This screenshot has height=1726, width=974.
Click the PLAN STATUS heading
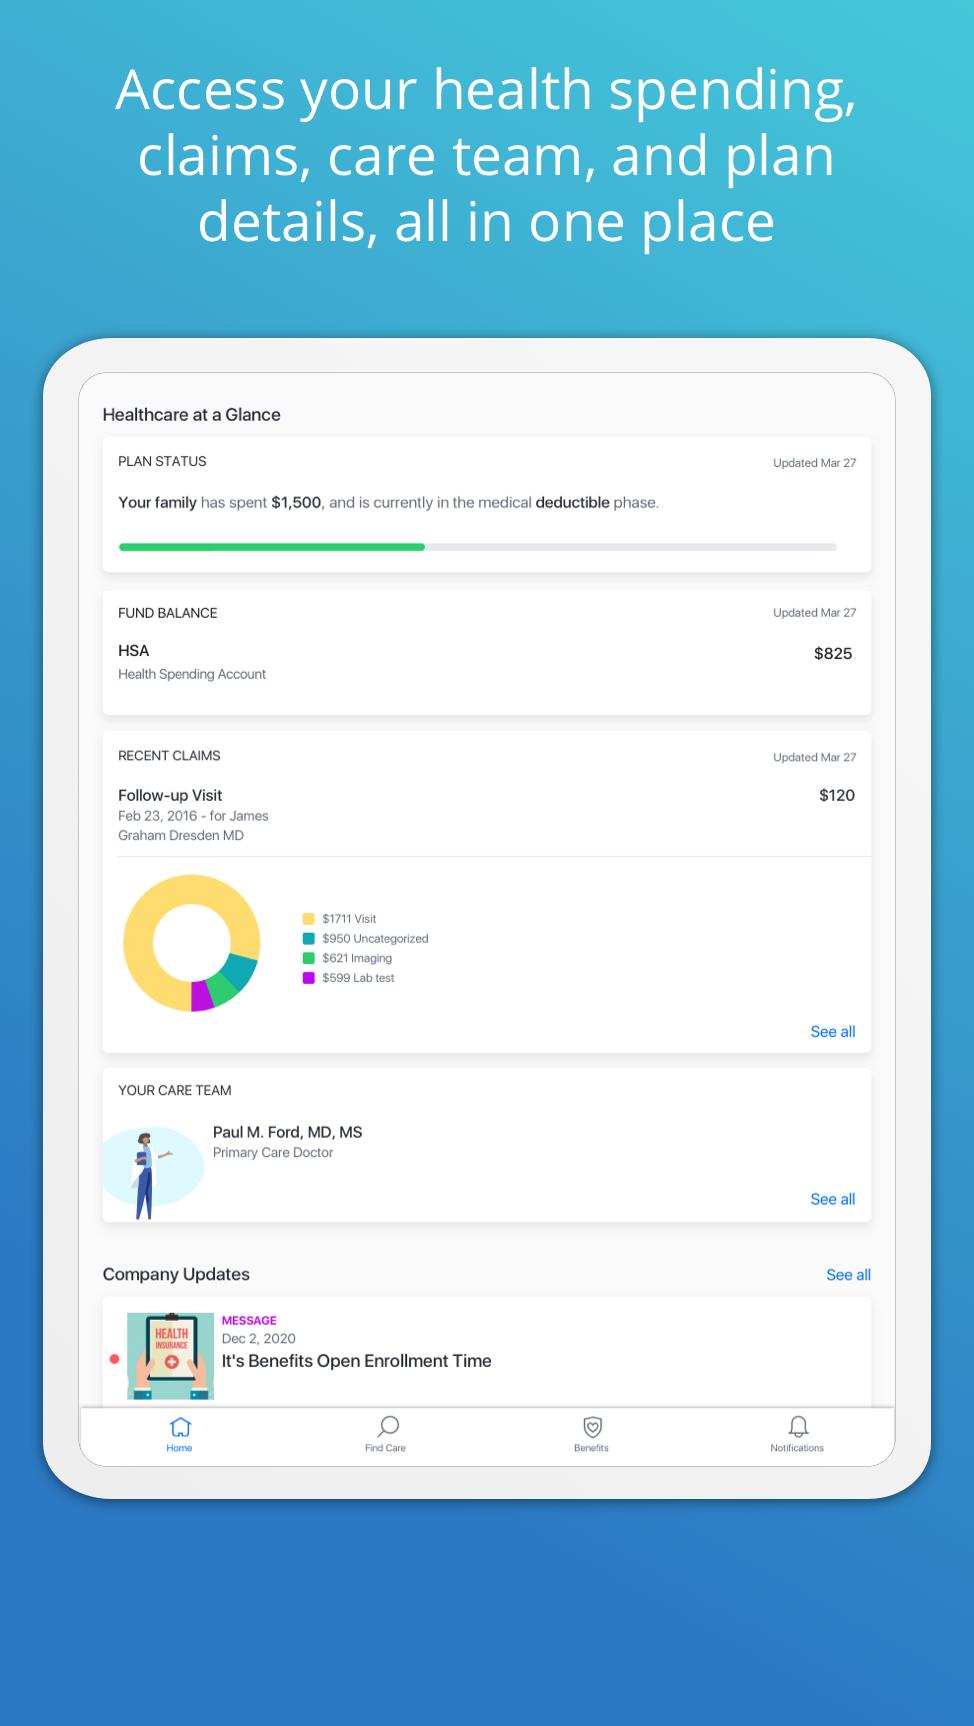162,461
